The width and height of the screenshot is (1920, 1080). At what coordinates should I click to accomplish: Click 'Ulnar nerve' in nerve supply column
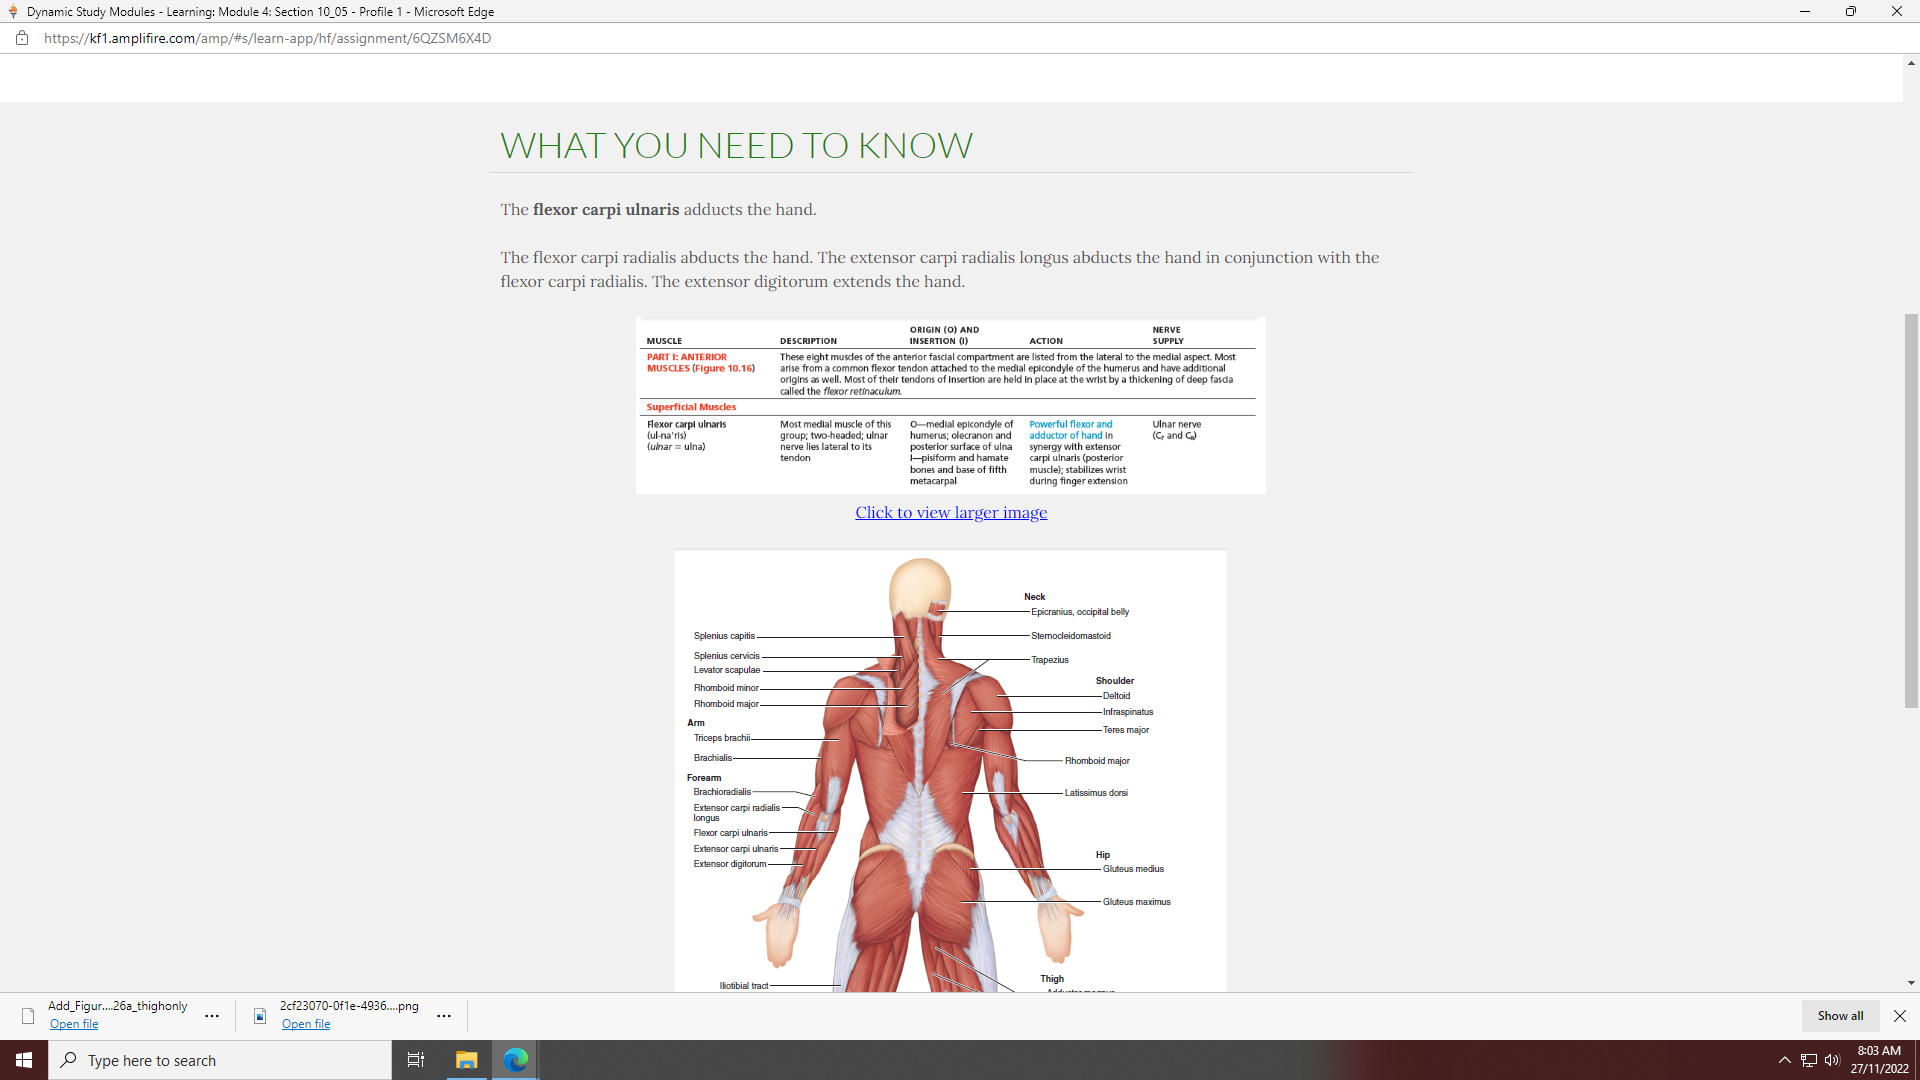coord(1176,424)
